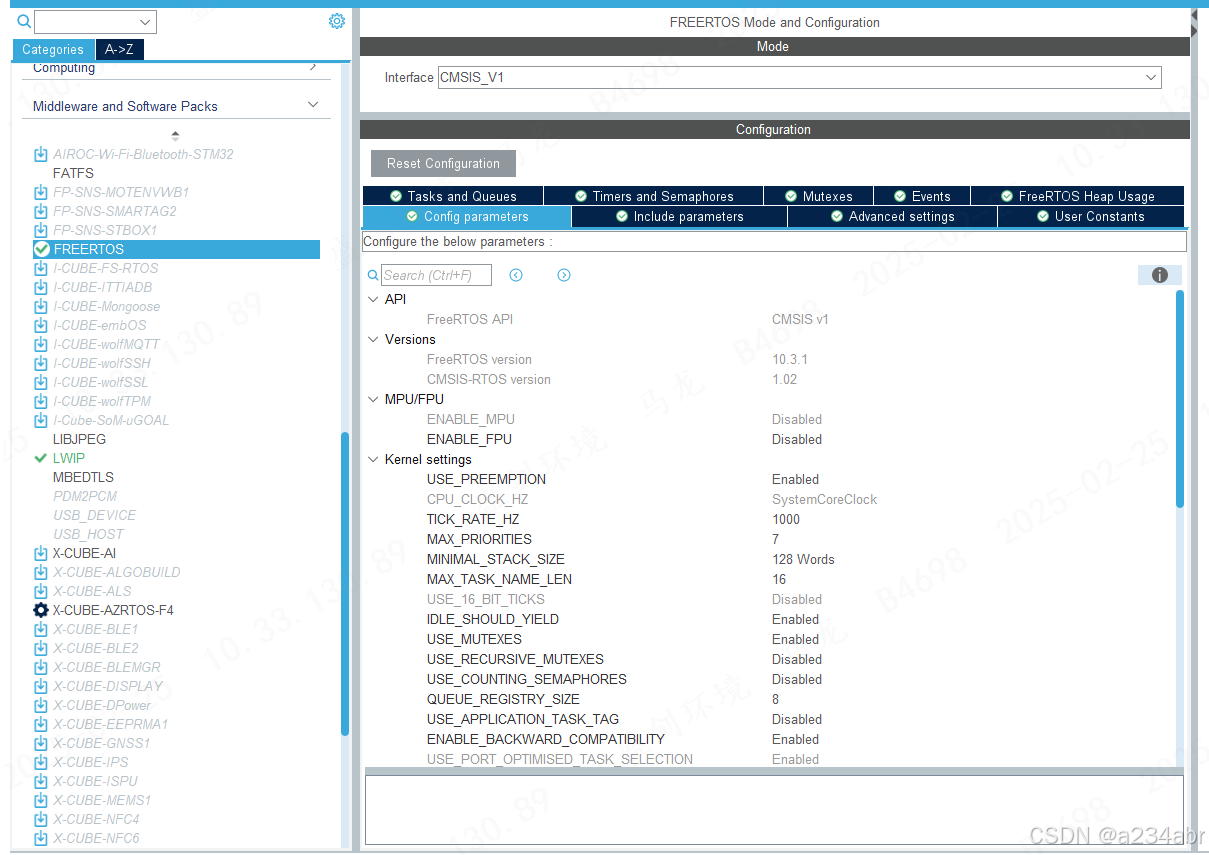Click the download icon next to I-CUBE-Mongoose

[41, 306]
